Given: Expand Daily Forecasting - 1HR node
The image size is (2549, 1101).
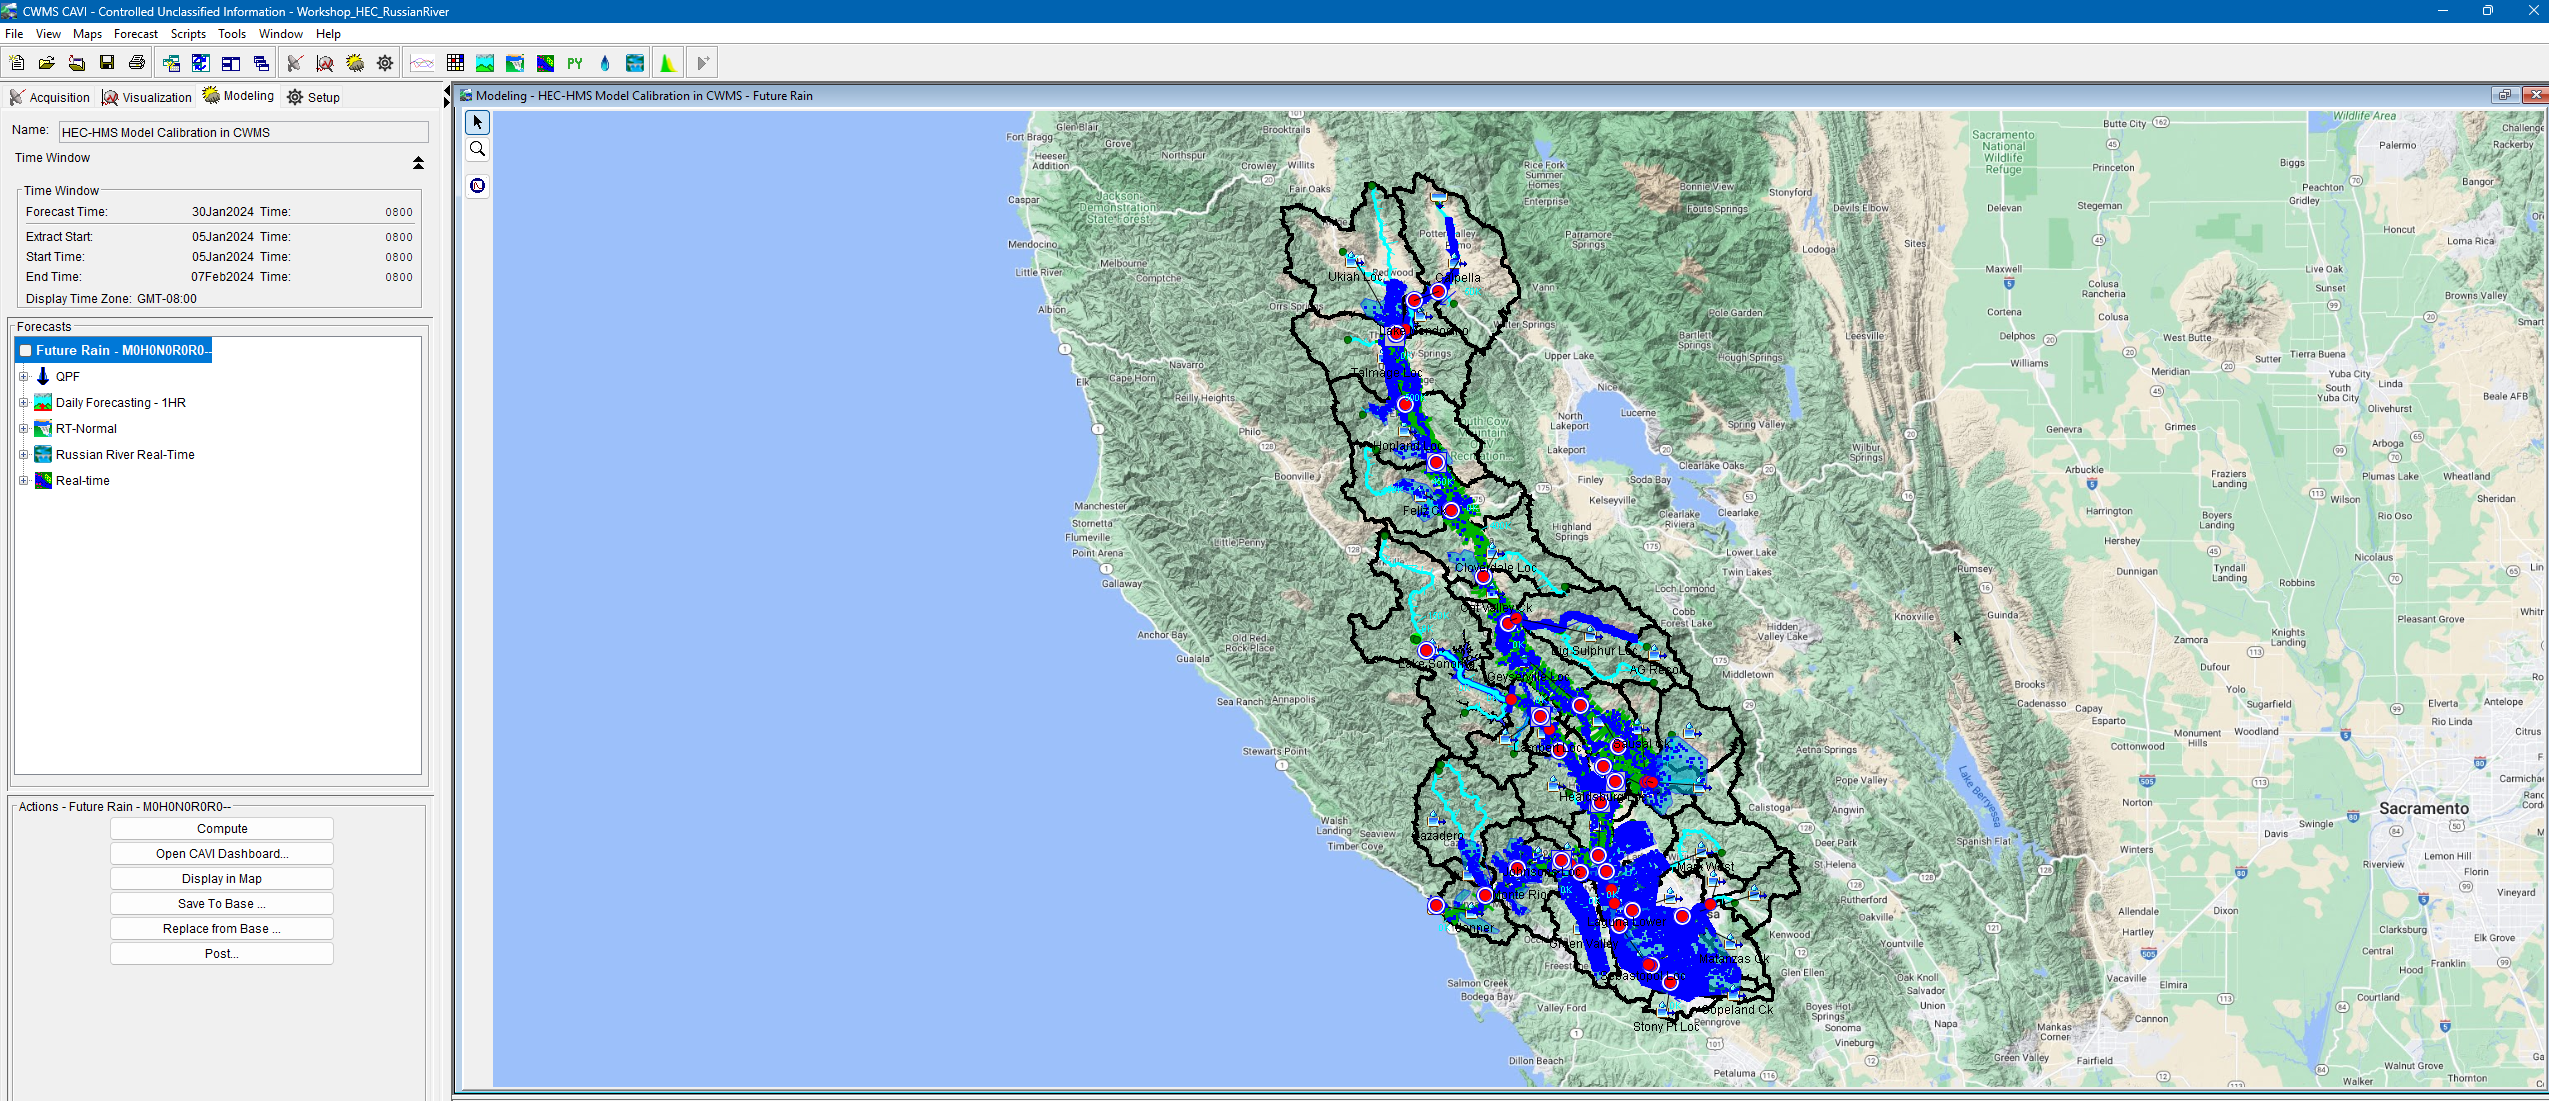Looking at the screenshot, I should (x=24, y=403).
